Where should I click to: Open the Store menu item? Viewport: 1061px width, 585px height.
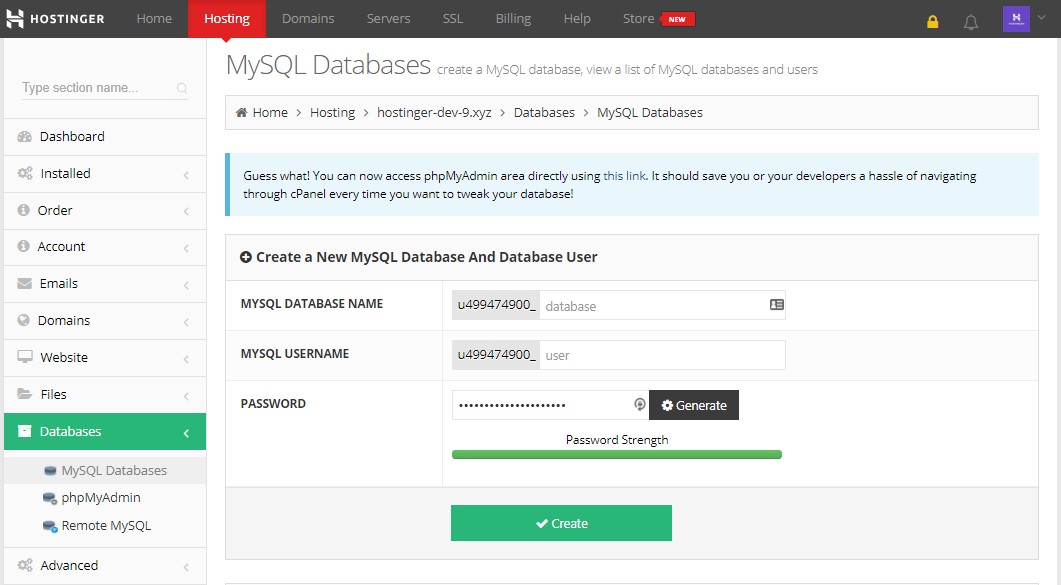(638, 18)
